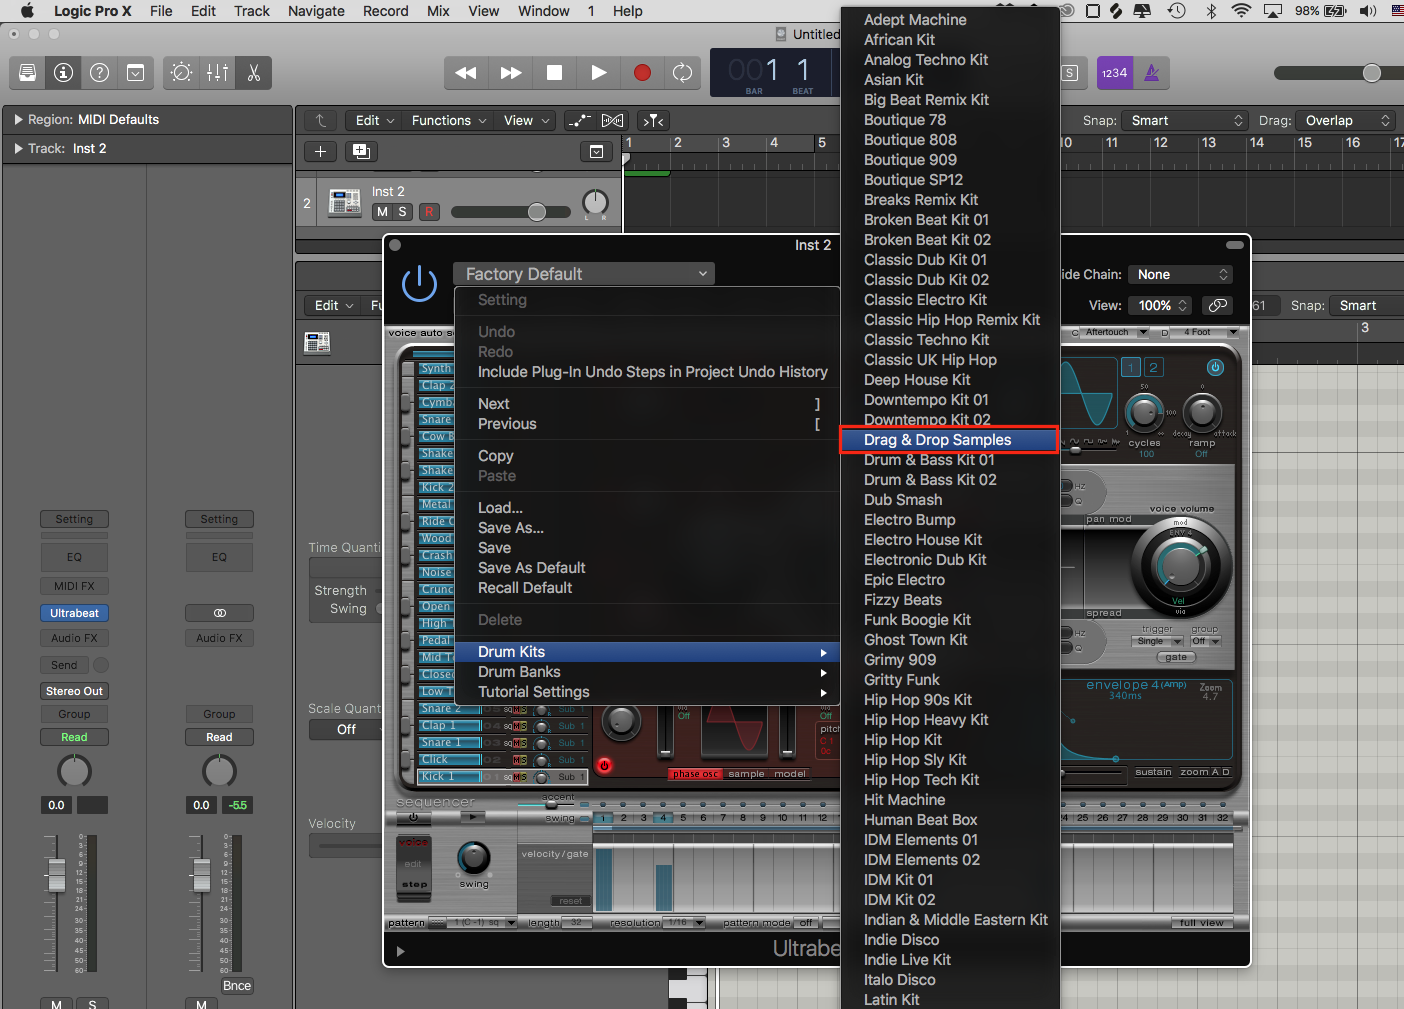Toggle the 1234 count-in button

[x=1115, y=73]
